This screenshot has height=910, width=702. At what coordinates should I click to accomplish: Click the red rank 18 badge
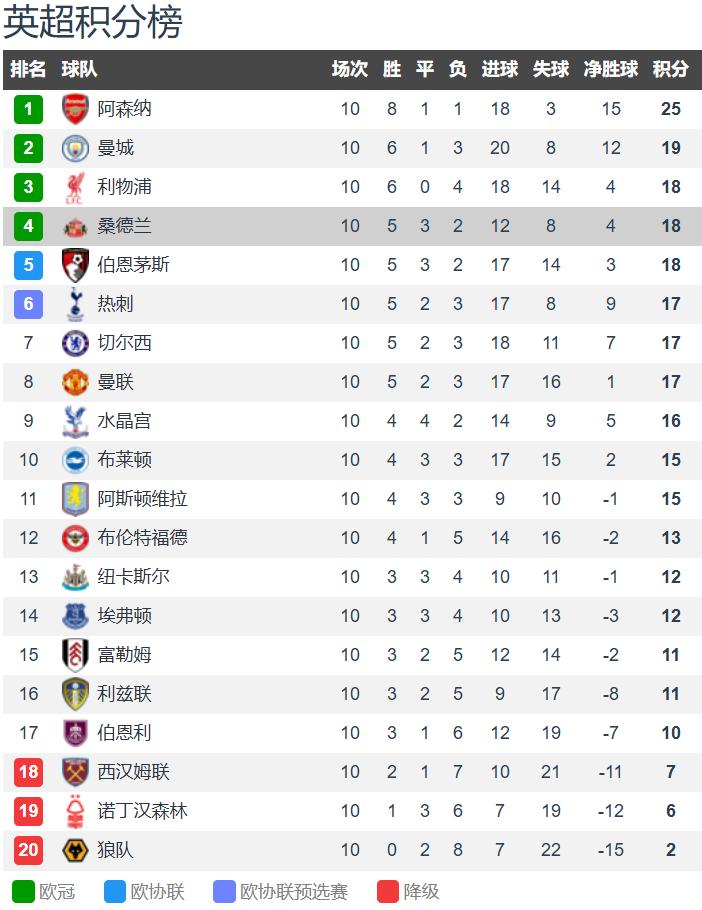click(28, 772)
